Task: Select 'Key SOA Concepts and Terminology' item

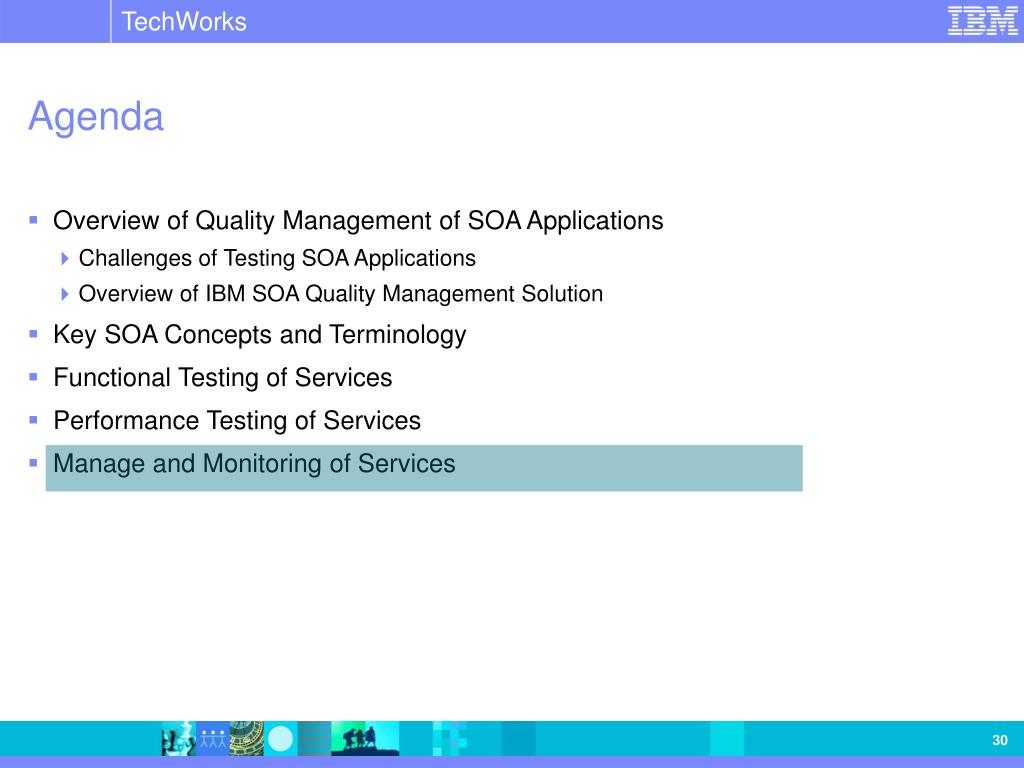Action: click(259, 335)
